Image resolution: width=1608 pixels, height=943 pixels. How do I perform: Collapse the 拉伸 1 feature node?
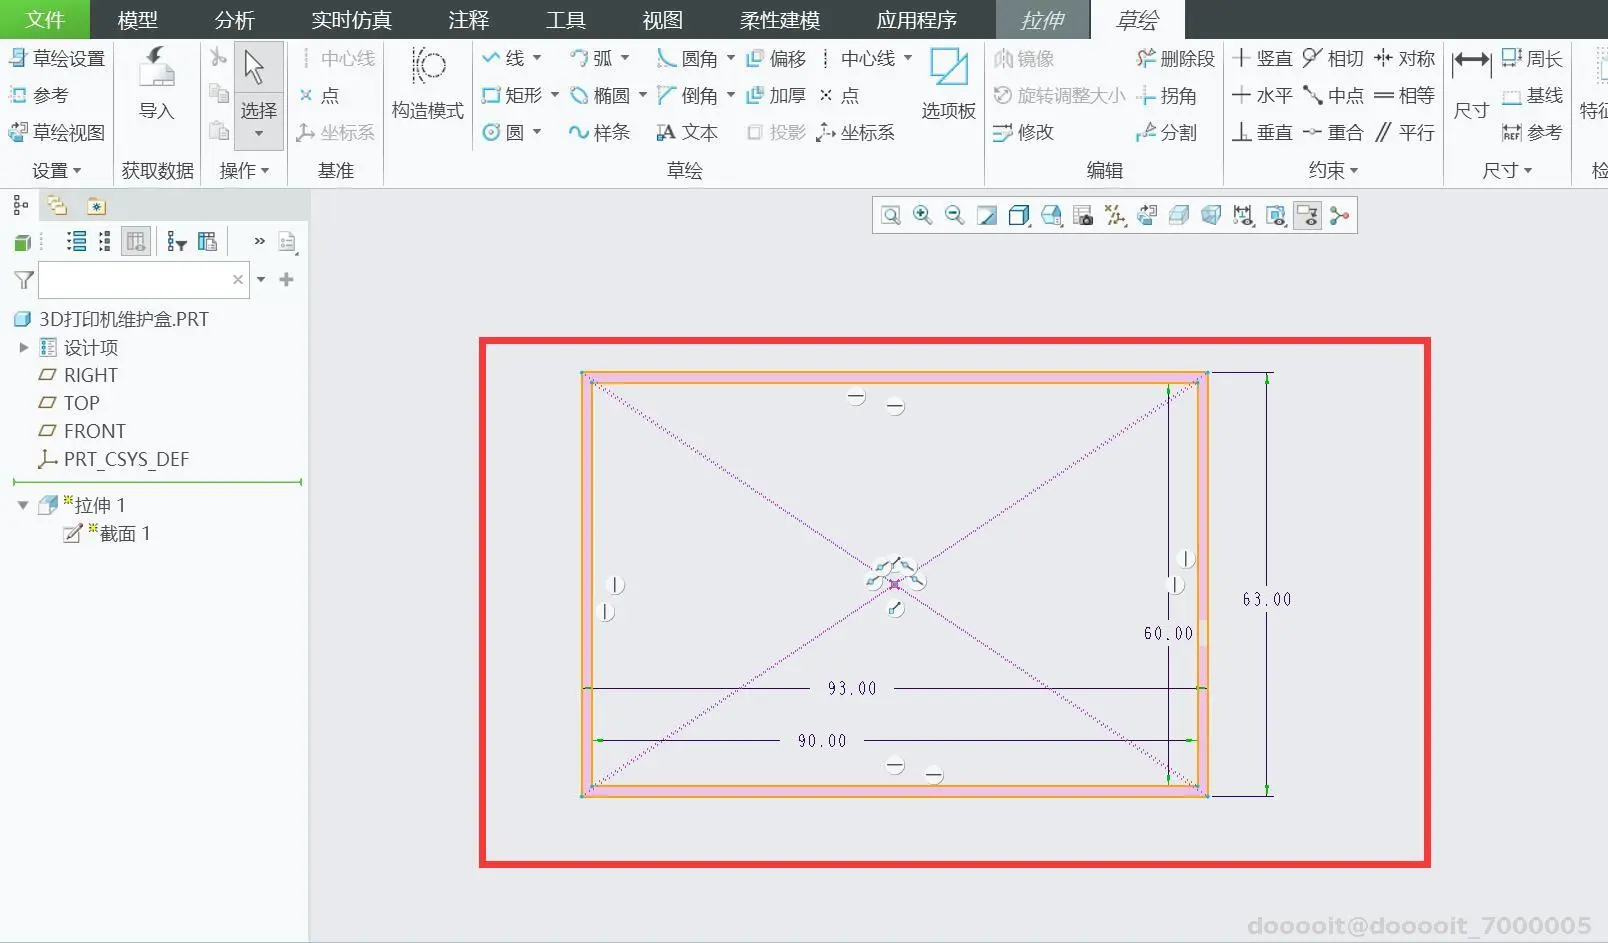tap(23, 506)
